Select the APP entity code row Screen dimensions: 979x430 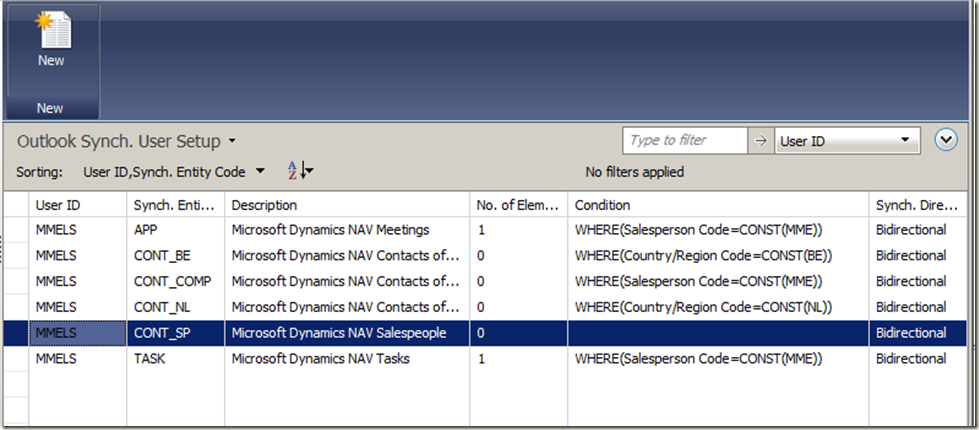[174, 230]
